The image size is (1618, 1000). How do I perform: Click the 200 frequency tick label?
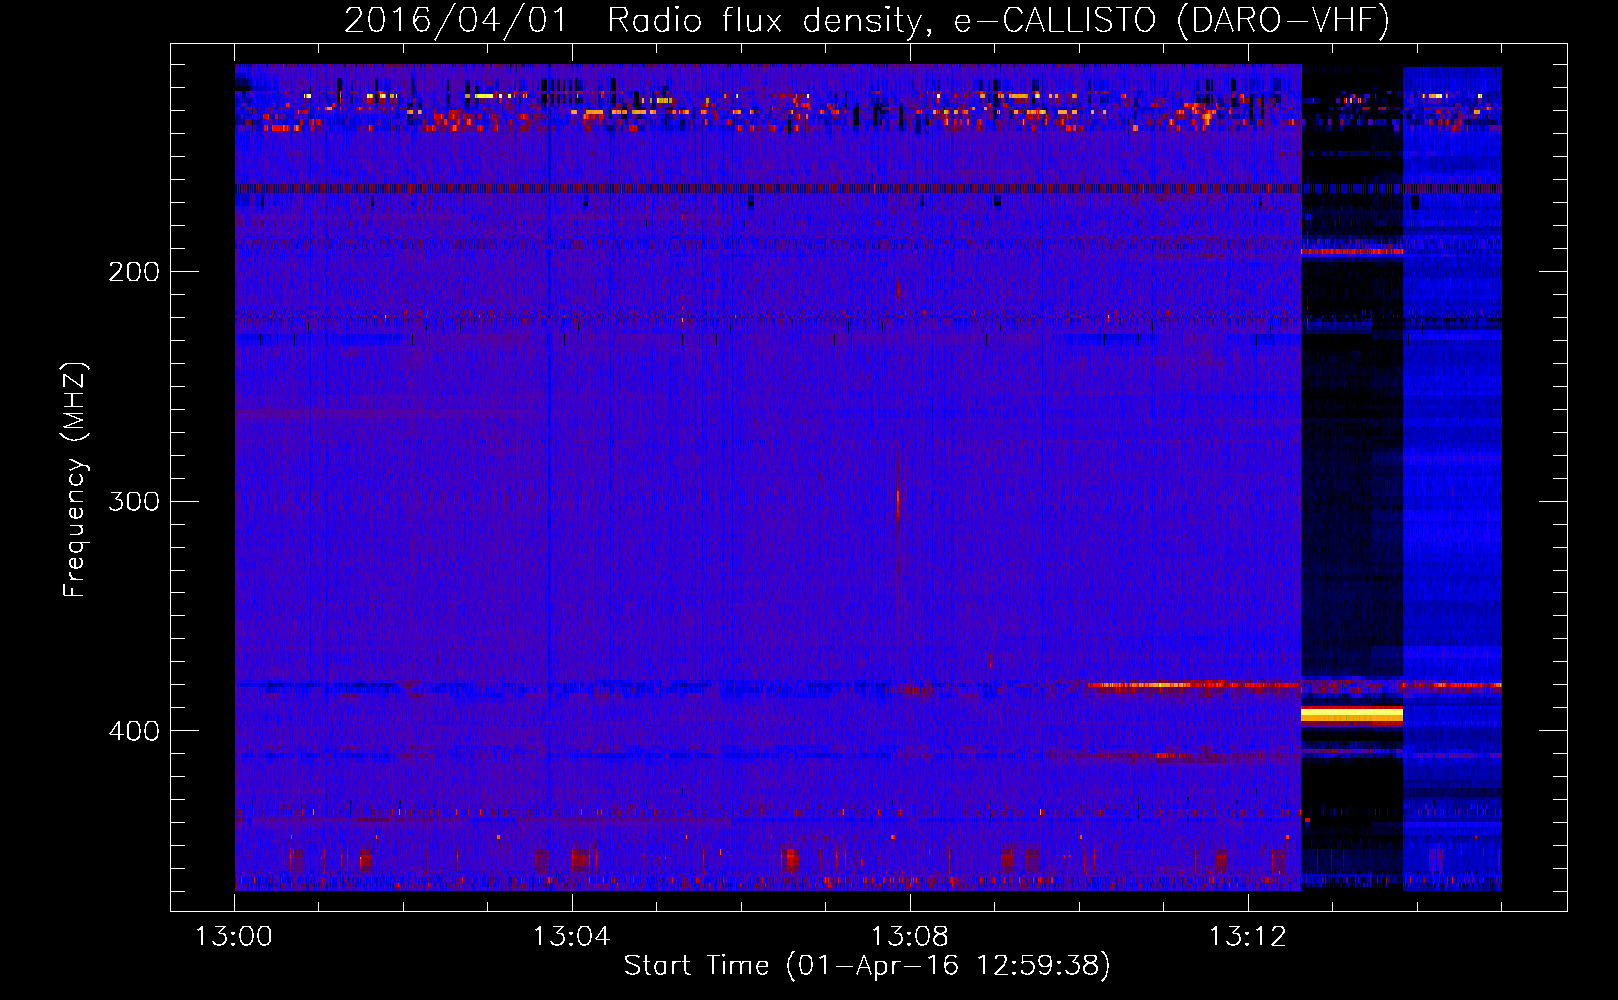[x=134, y=272]
